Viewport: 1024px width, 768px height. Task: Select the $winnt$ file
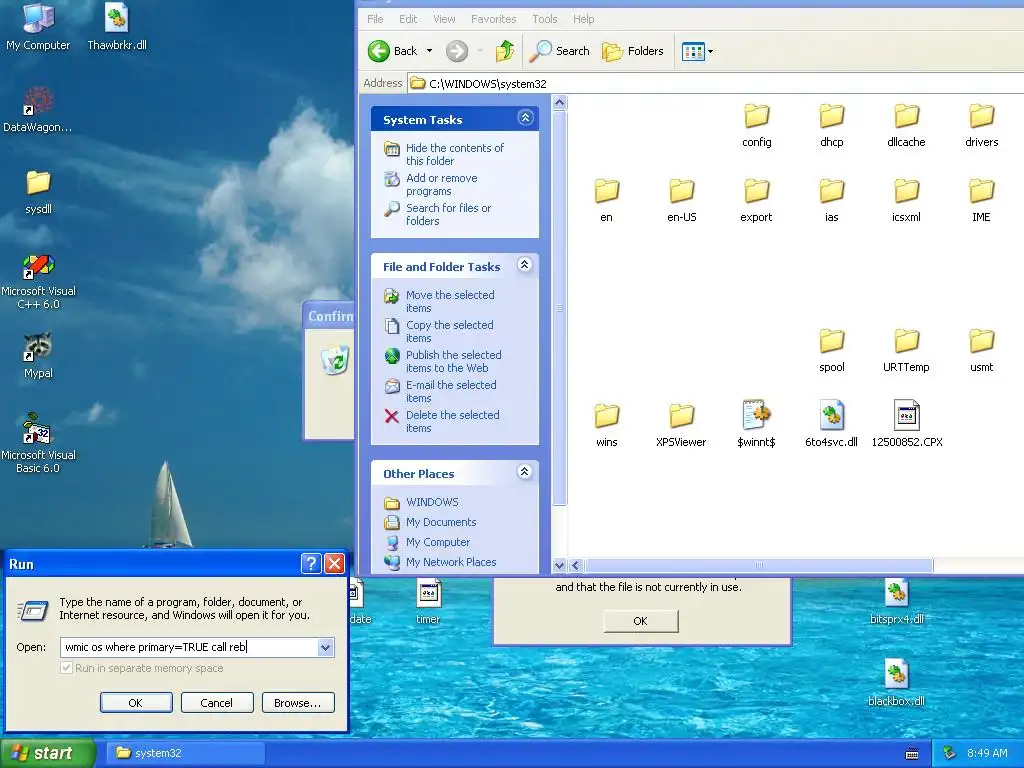click(756, 424)
